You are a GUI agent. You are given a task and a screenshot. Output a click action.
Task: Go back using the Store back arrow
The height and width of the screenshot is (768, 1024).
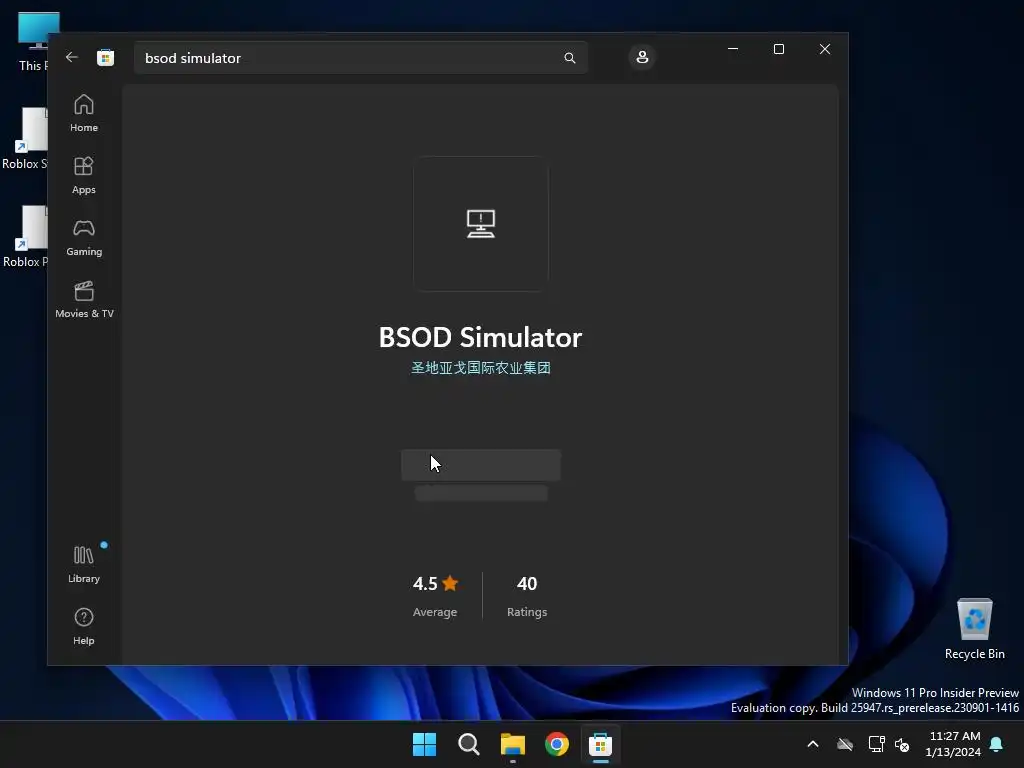[72, 57]
